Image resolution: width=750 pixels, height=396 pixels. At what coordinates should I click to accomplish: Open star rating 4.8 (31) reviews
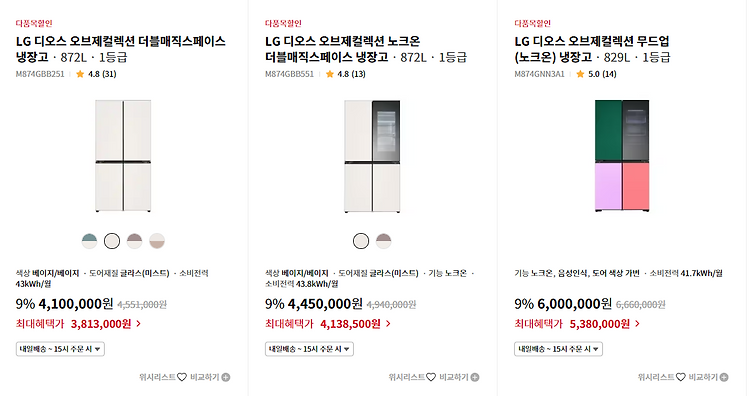tap(96, 74)
